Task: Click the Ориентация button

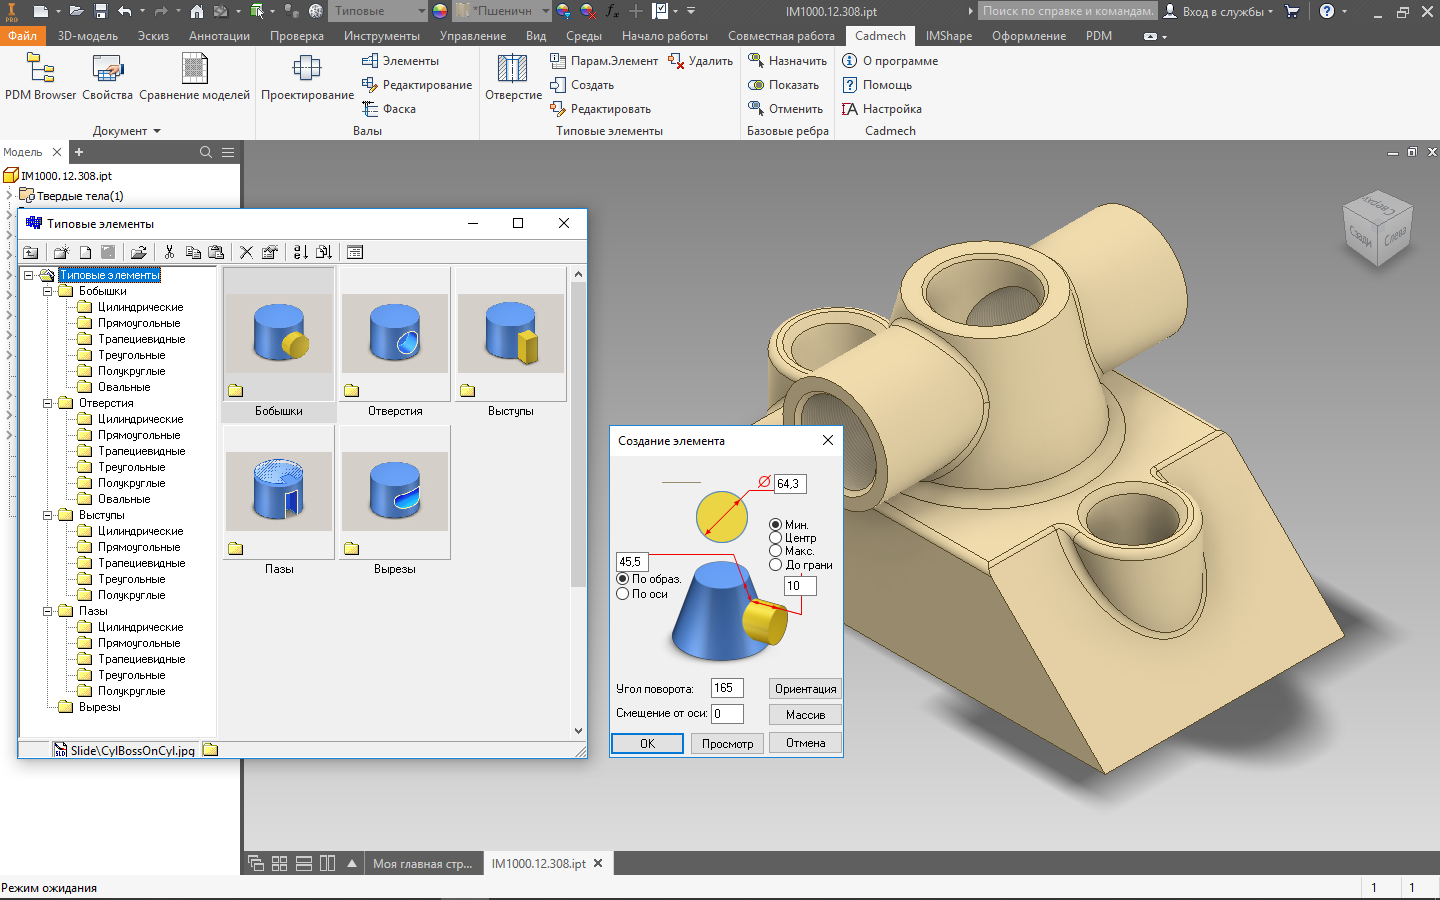Action: [805, 689]
